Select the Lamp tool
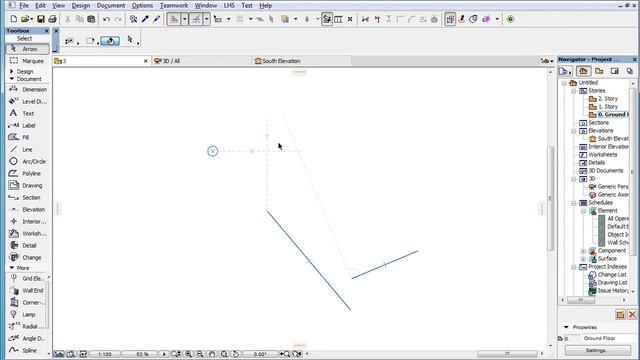The image size is (640, 360). click(x=27, y=314)
